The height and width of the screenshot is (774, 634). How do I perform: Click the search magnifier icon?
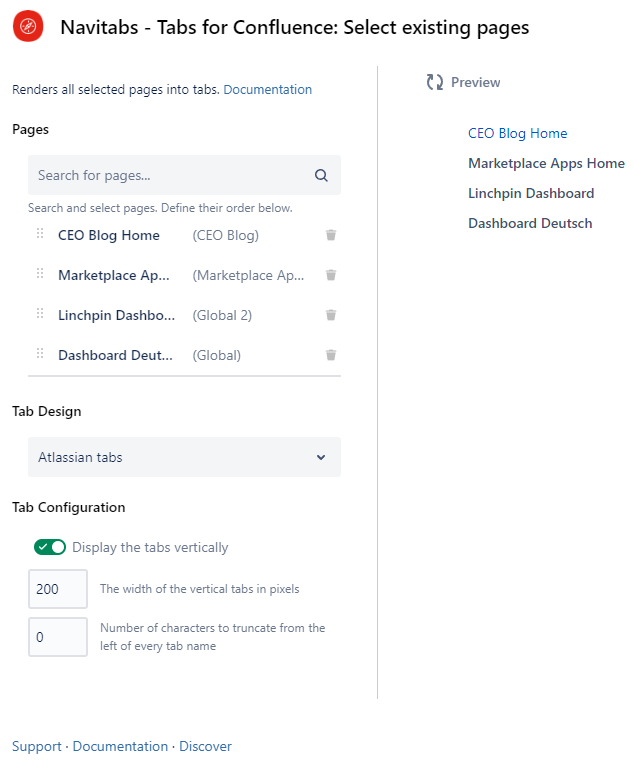321,175
